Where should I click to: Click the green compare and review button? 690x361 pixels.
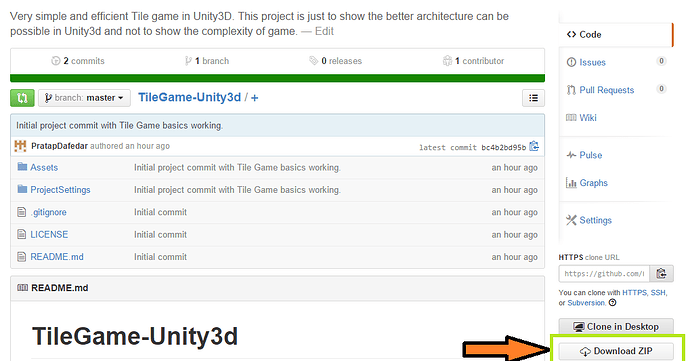[x=22, y=98]
